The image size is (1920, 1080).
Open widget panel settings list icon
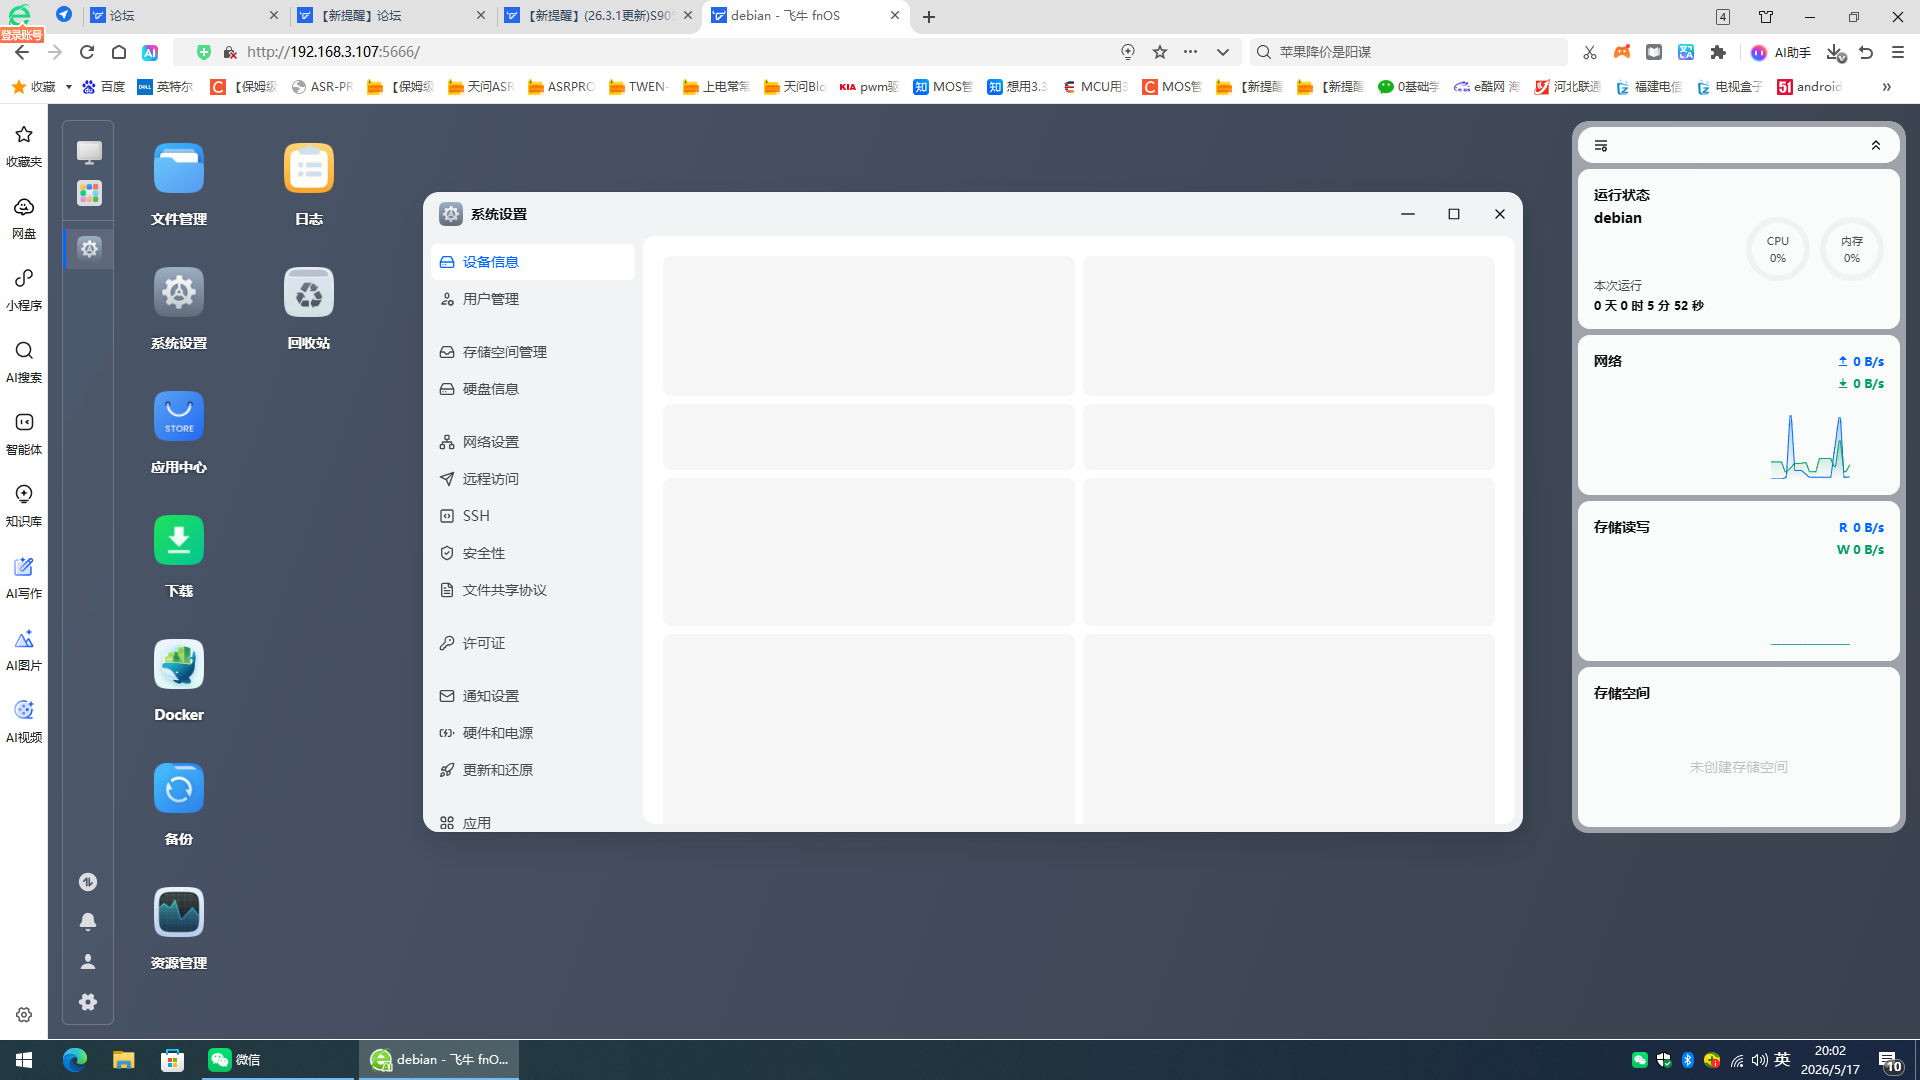click(1601, 146)
